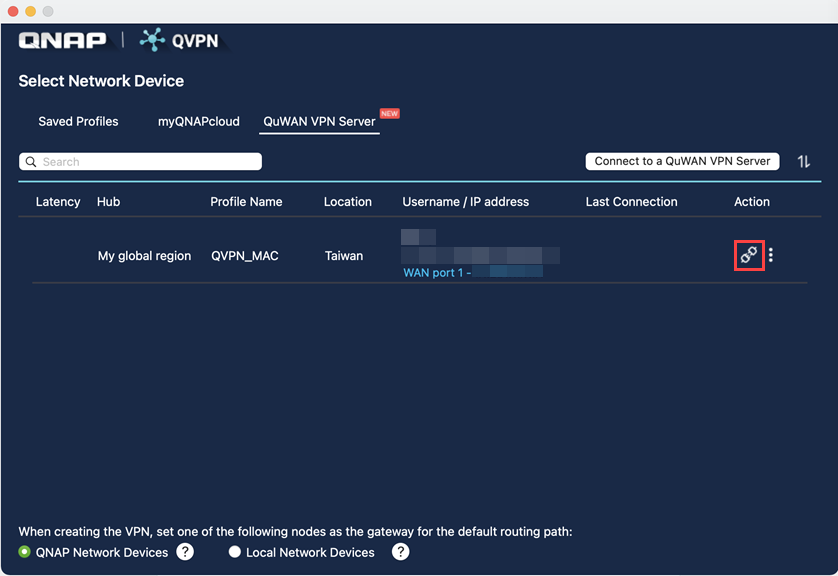Click the search magnifier icon
The image size is (838, 576).
coord(31,162)
